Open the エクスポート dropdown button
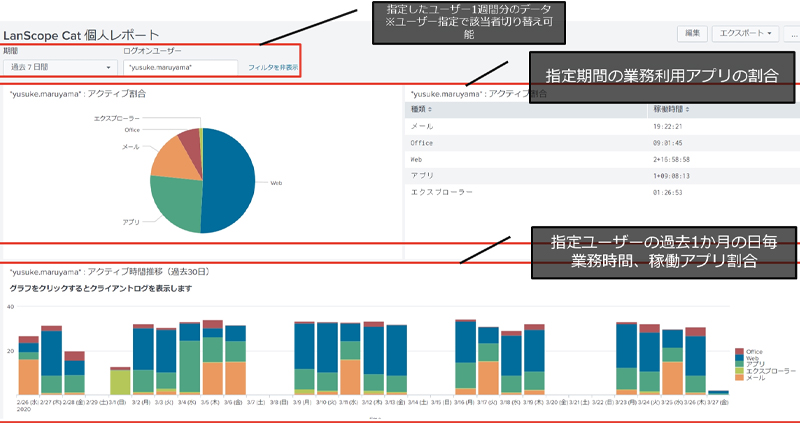Viewport: 800px width, 423px height. [745, 33]
